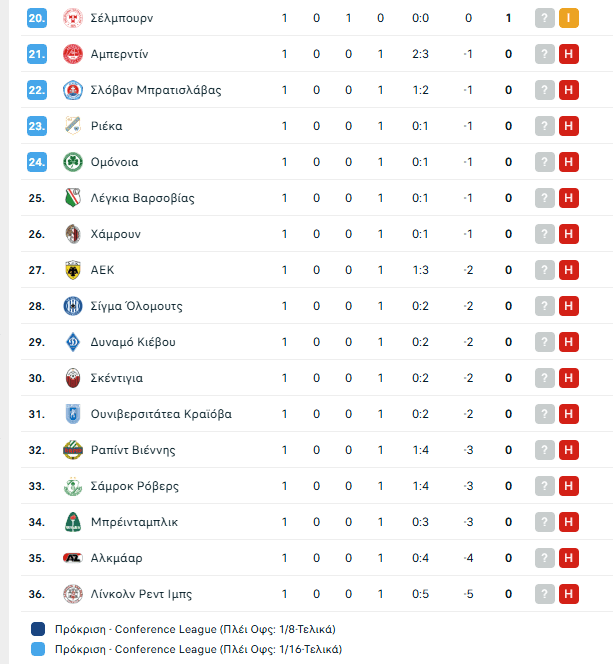Image resolution: width=613 pixels, height=664 pixels.
Task: Click the Shelbourne club crest icon
Action: coord(72,18)
